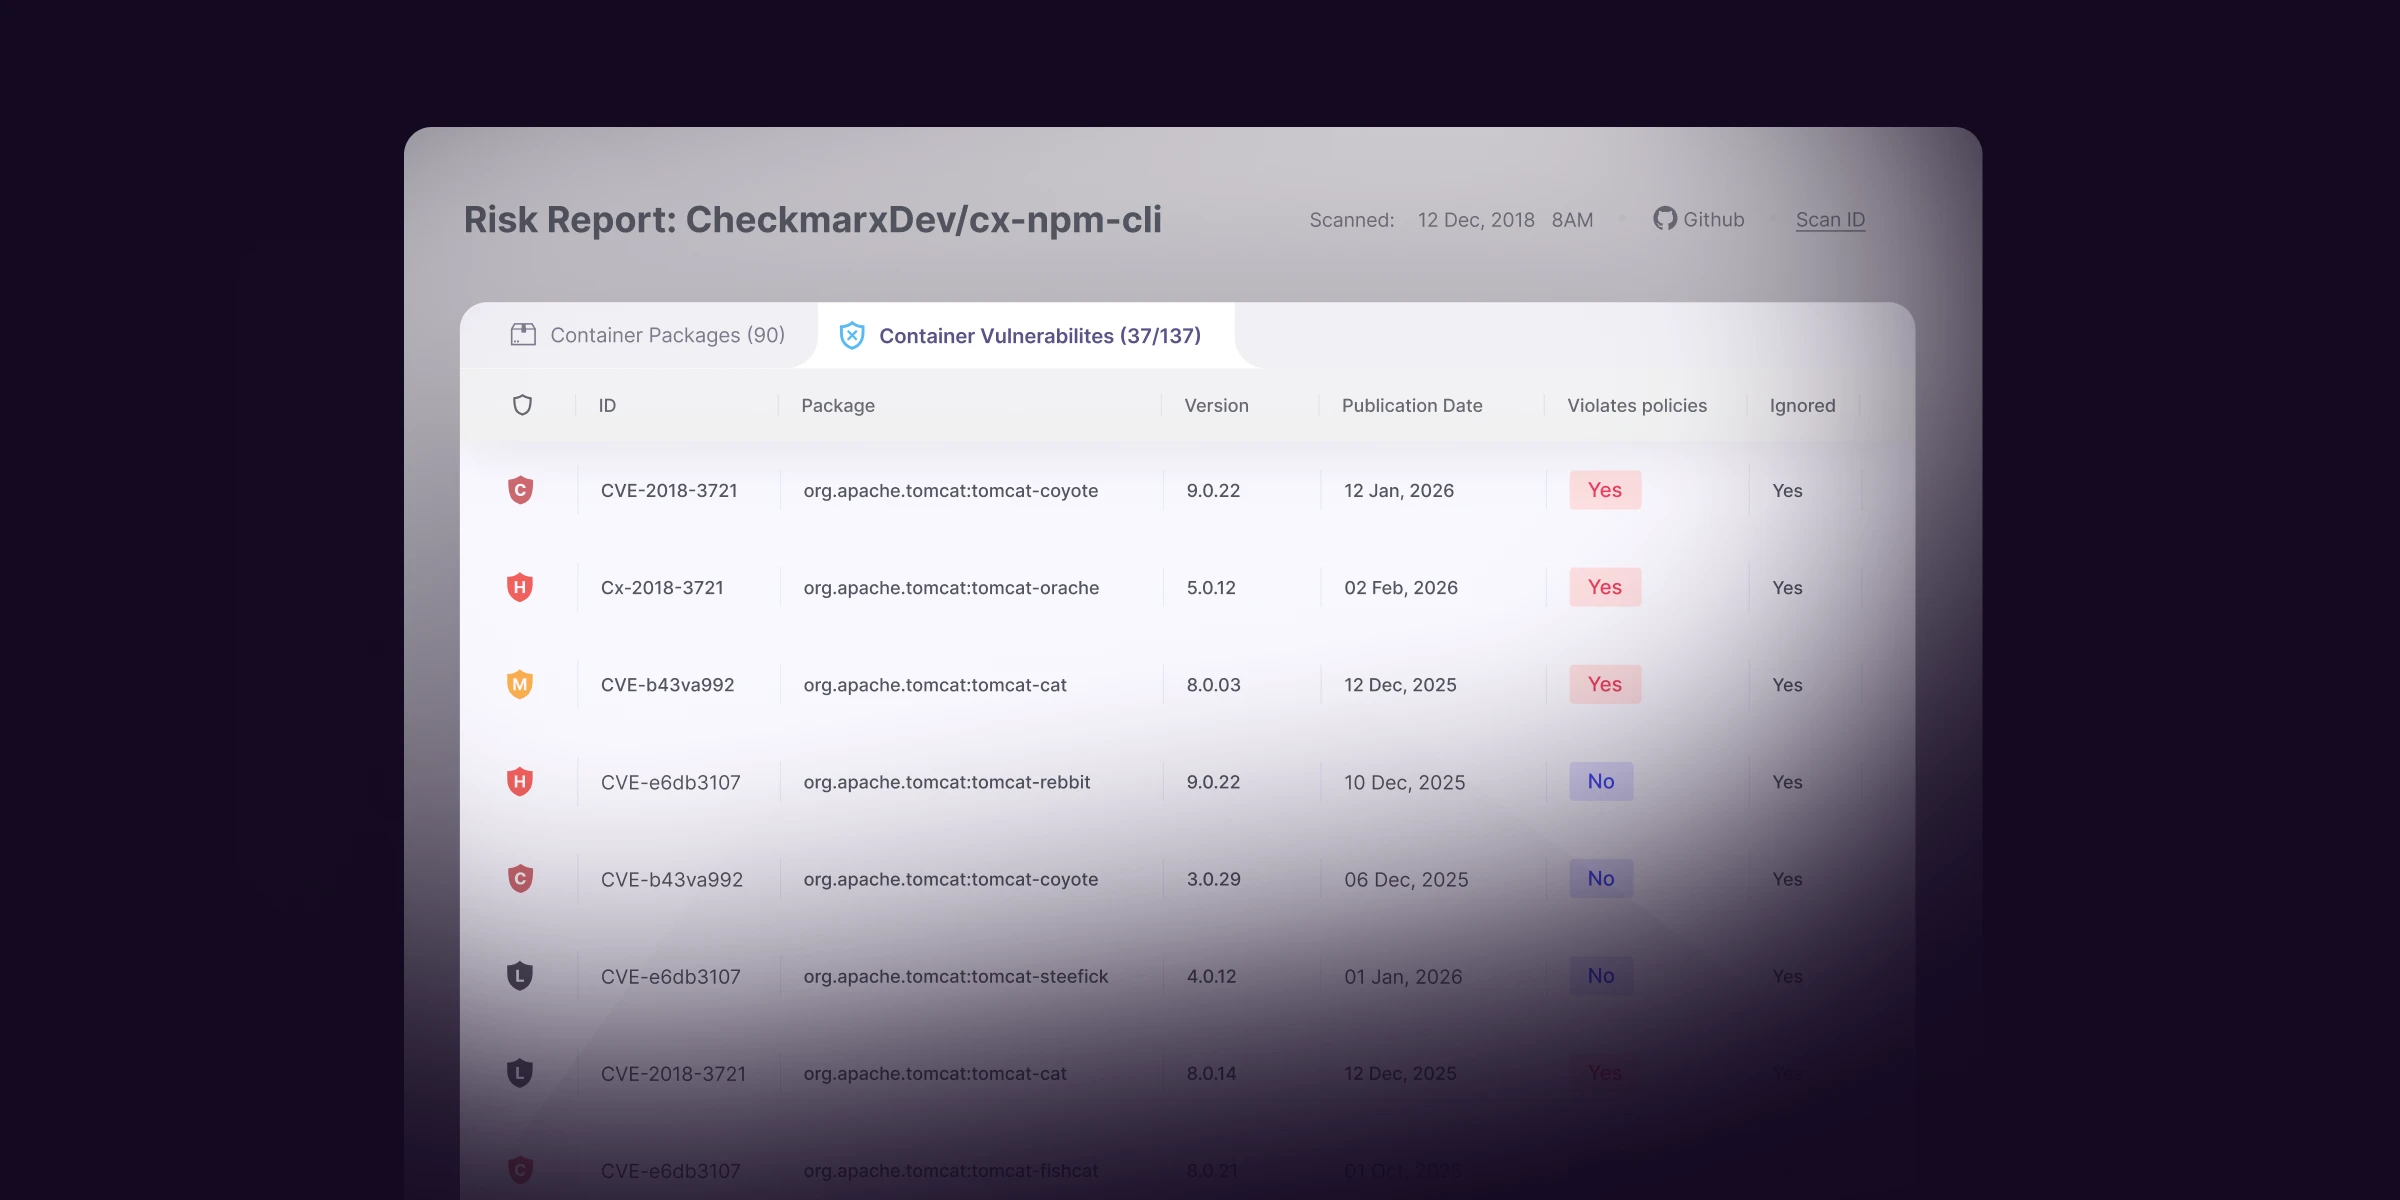Click High severity shield for Cx-2018-3721
The image size is (2400, 1200).
click(x=520, y=587)
